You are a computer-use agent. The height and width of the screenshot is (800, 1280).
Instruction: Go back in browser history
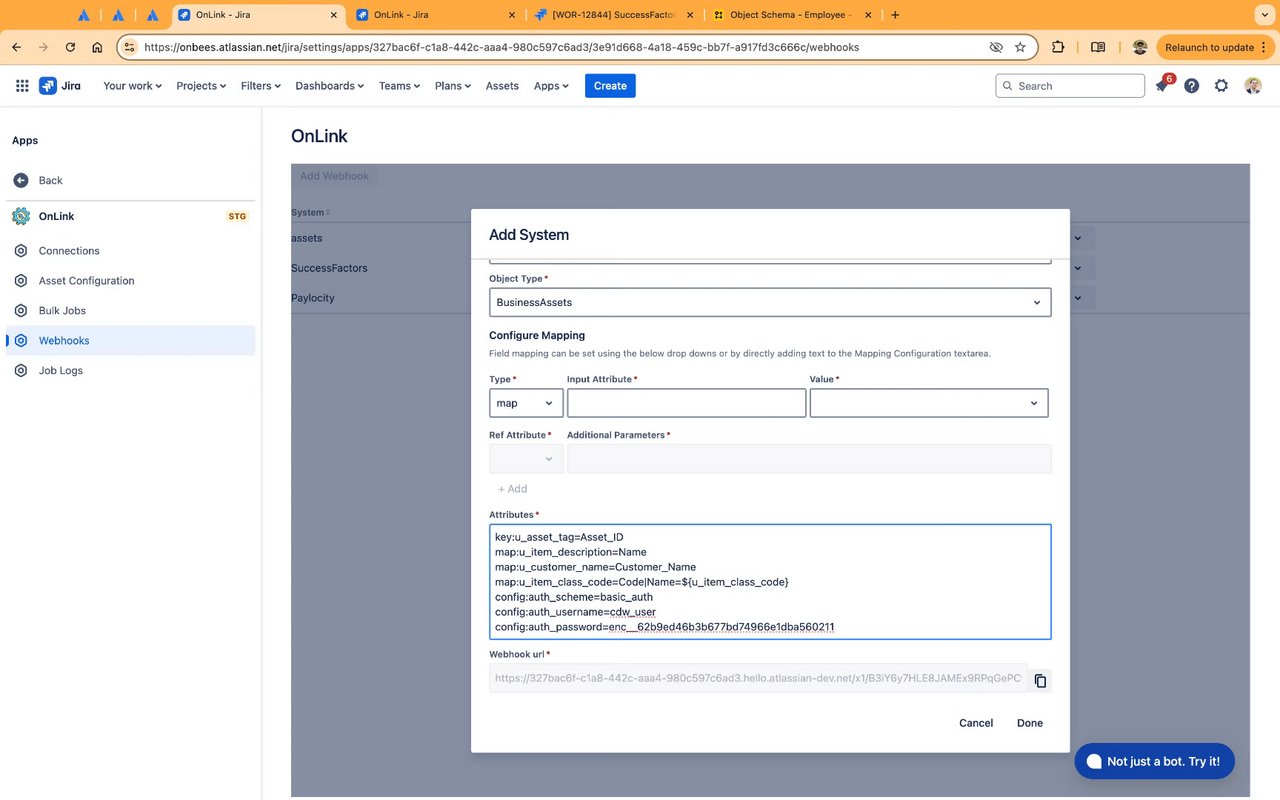coord(16,47)
